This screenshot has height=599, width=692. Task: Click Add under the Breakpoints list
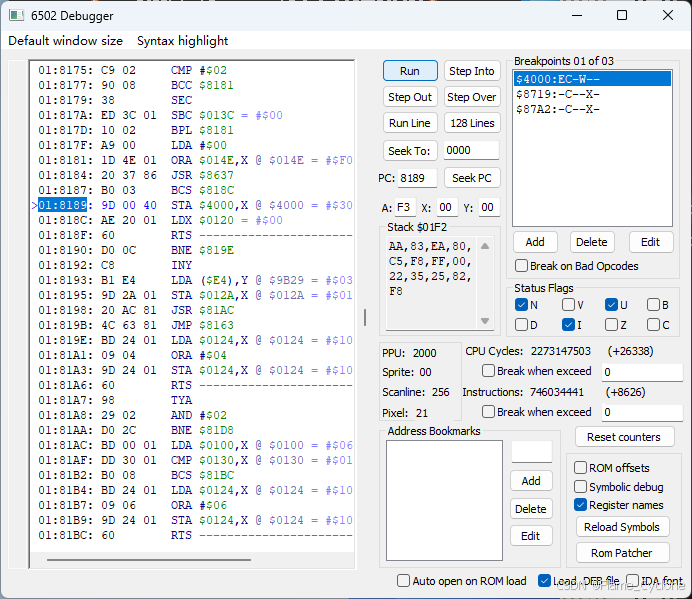point(535,242)
